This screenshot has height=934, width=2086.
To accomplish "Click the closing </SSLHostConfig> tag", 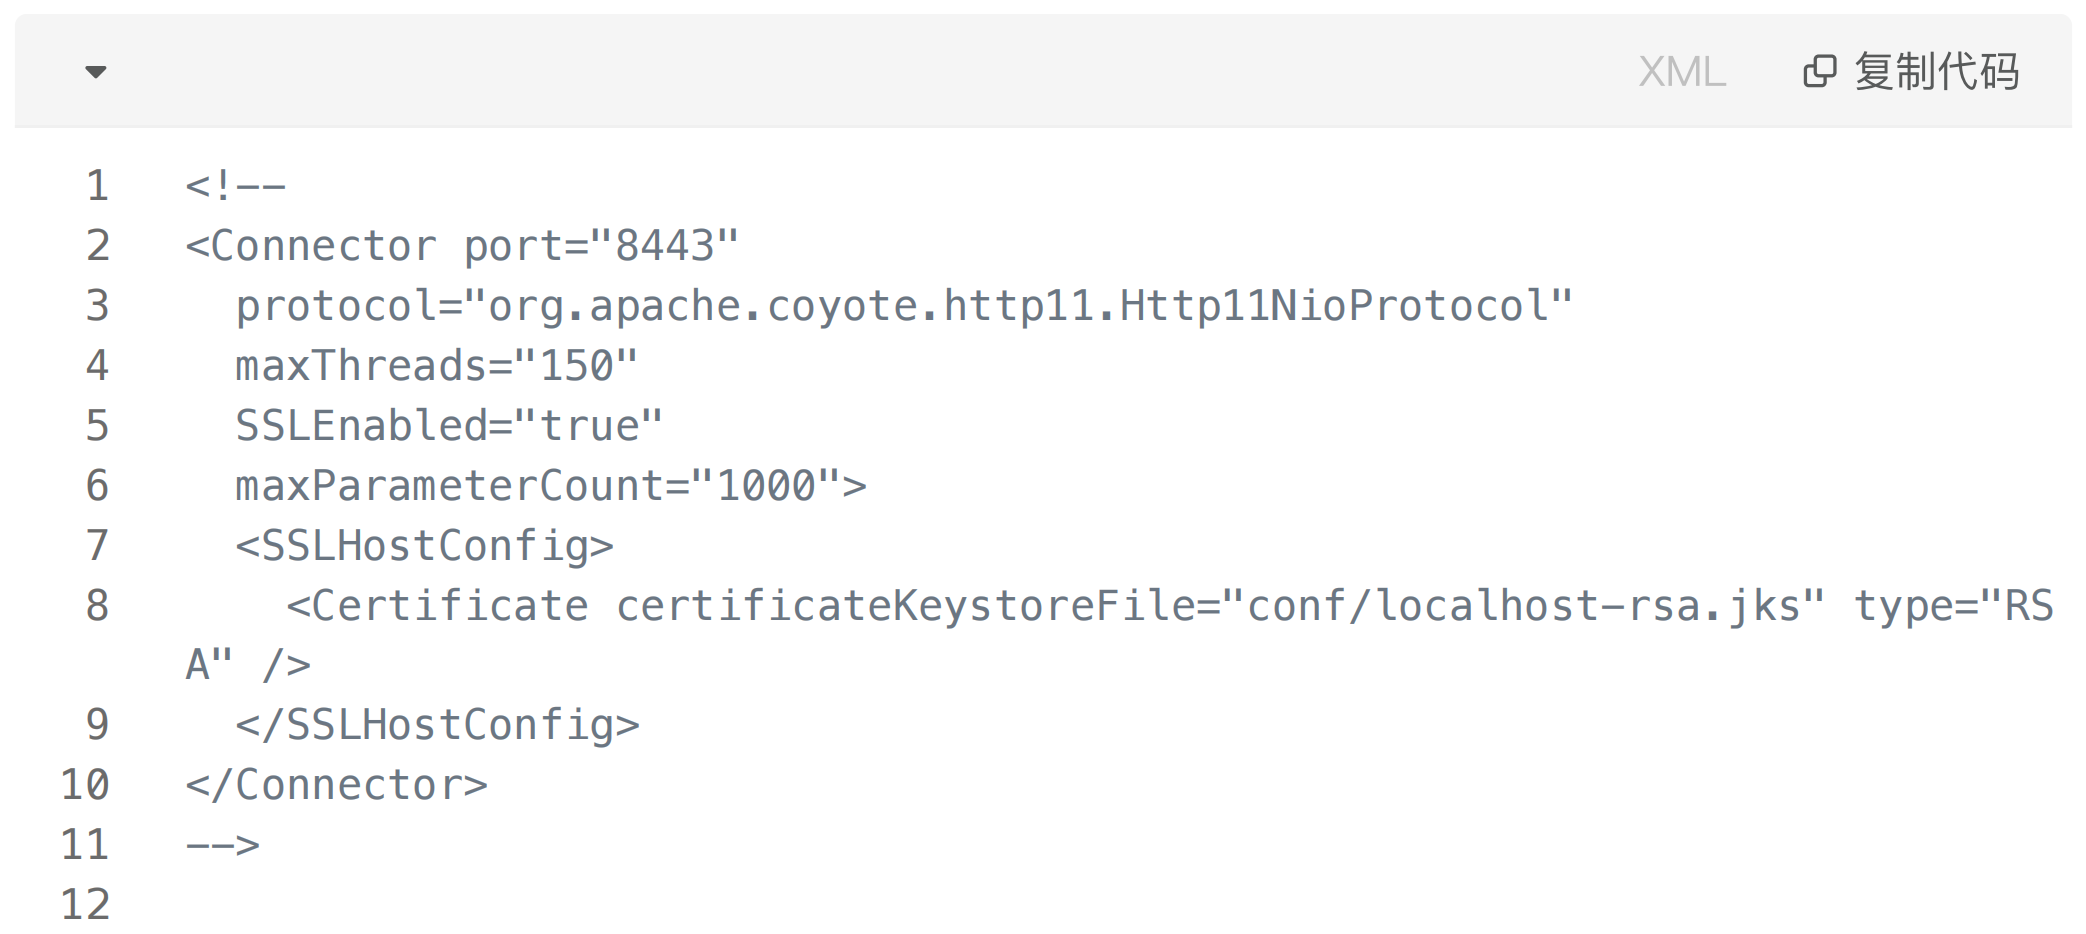I will (x=437, y=725).
